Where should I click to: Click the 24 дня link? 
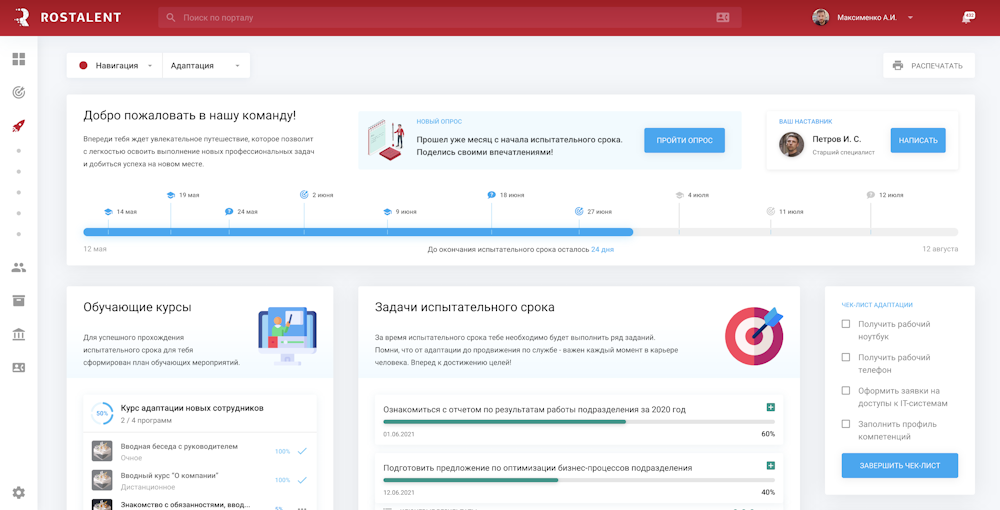tap(602, 249)
